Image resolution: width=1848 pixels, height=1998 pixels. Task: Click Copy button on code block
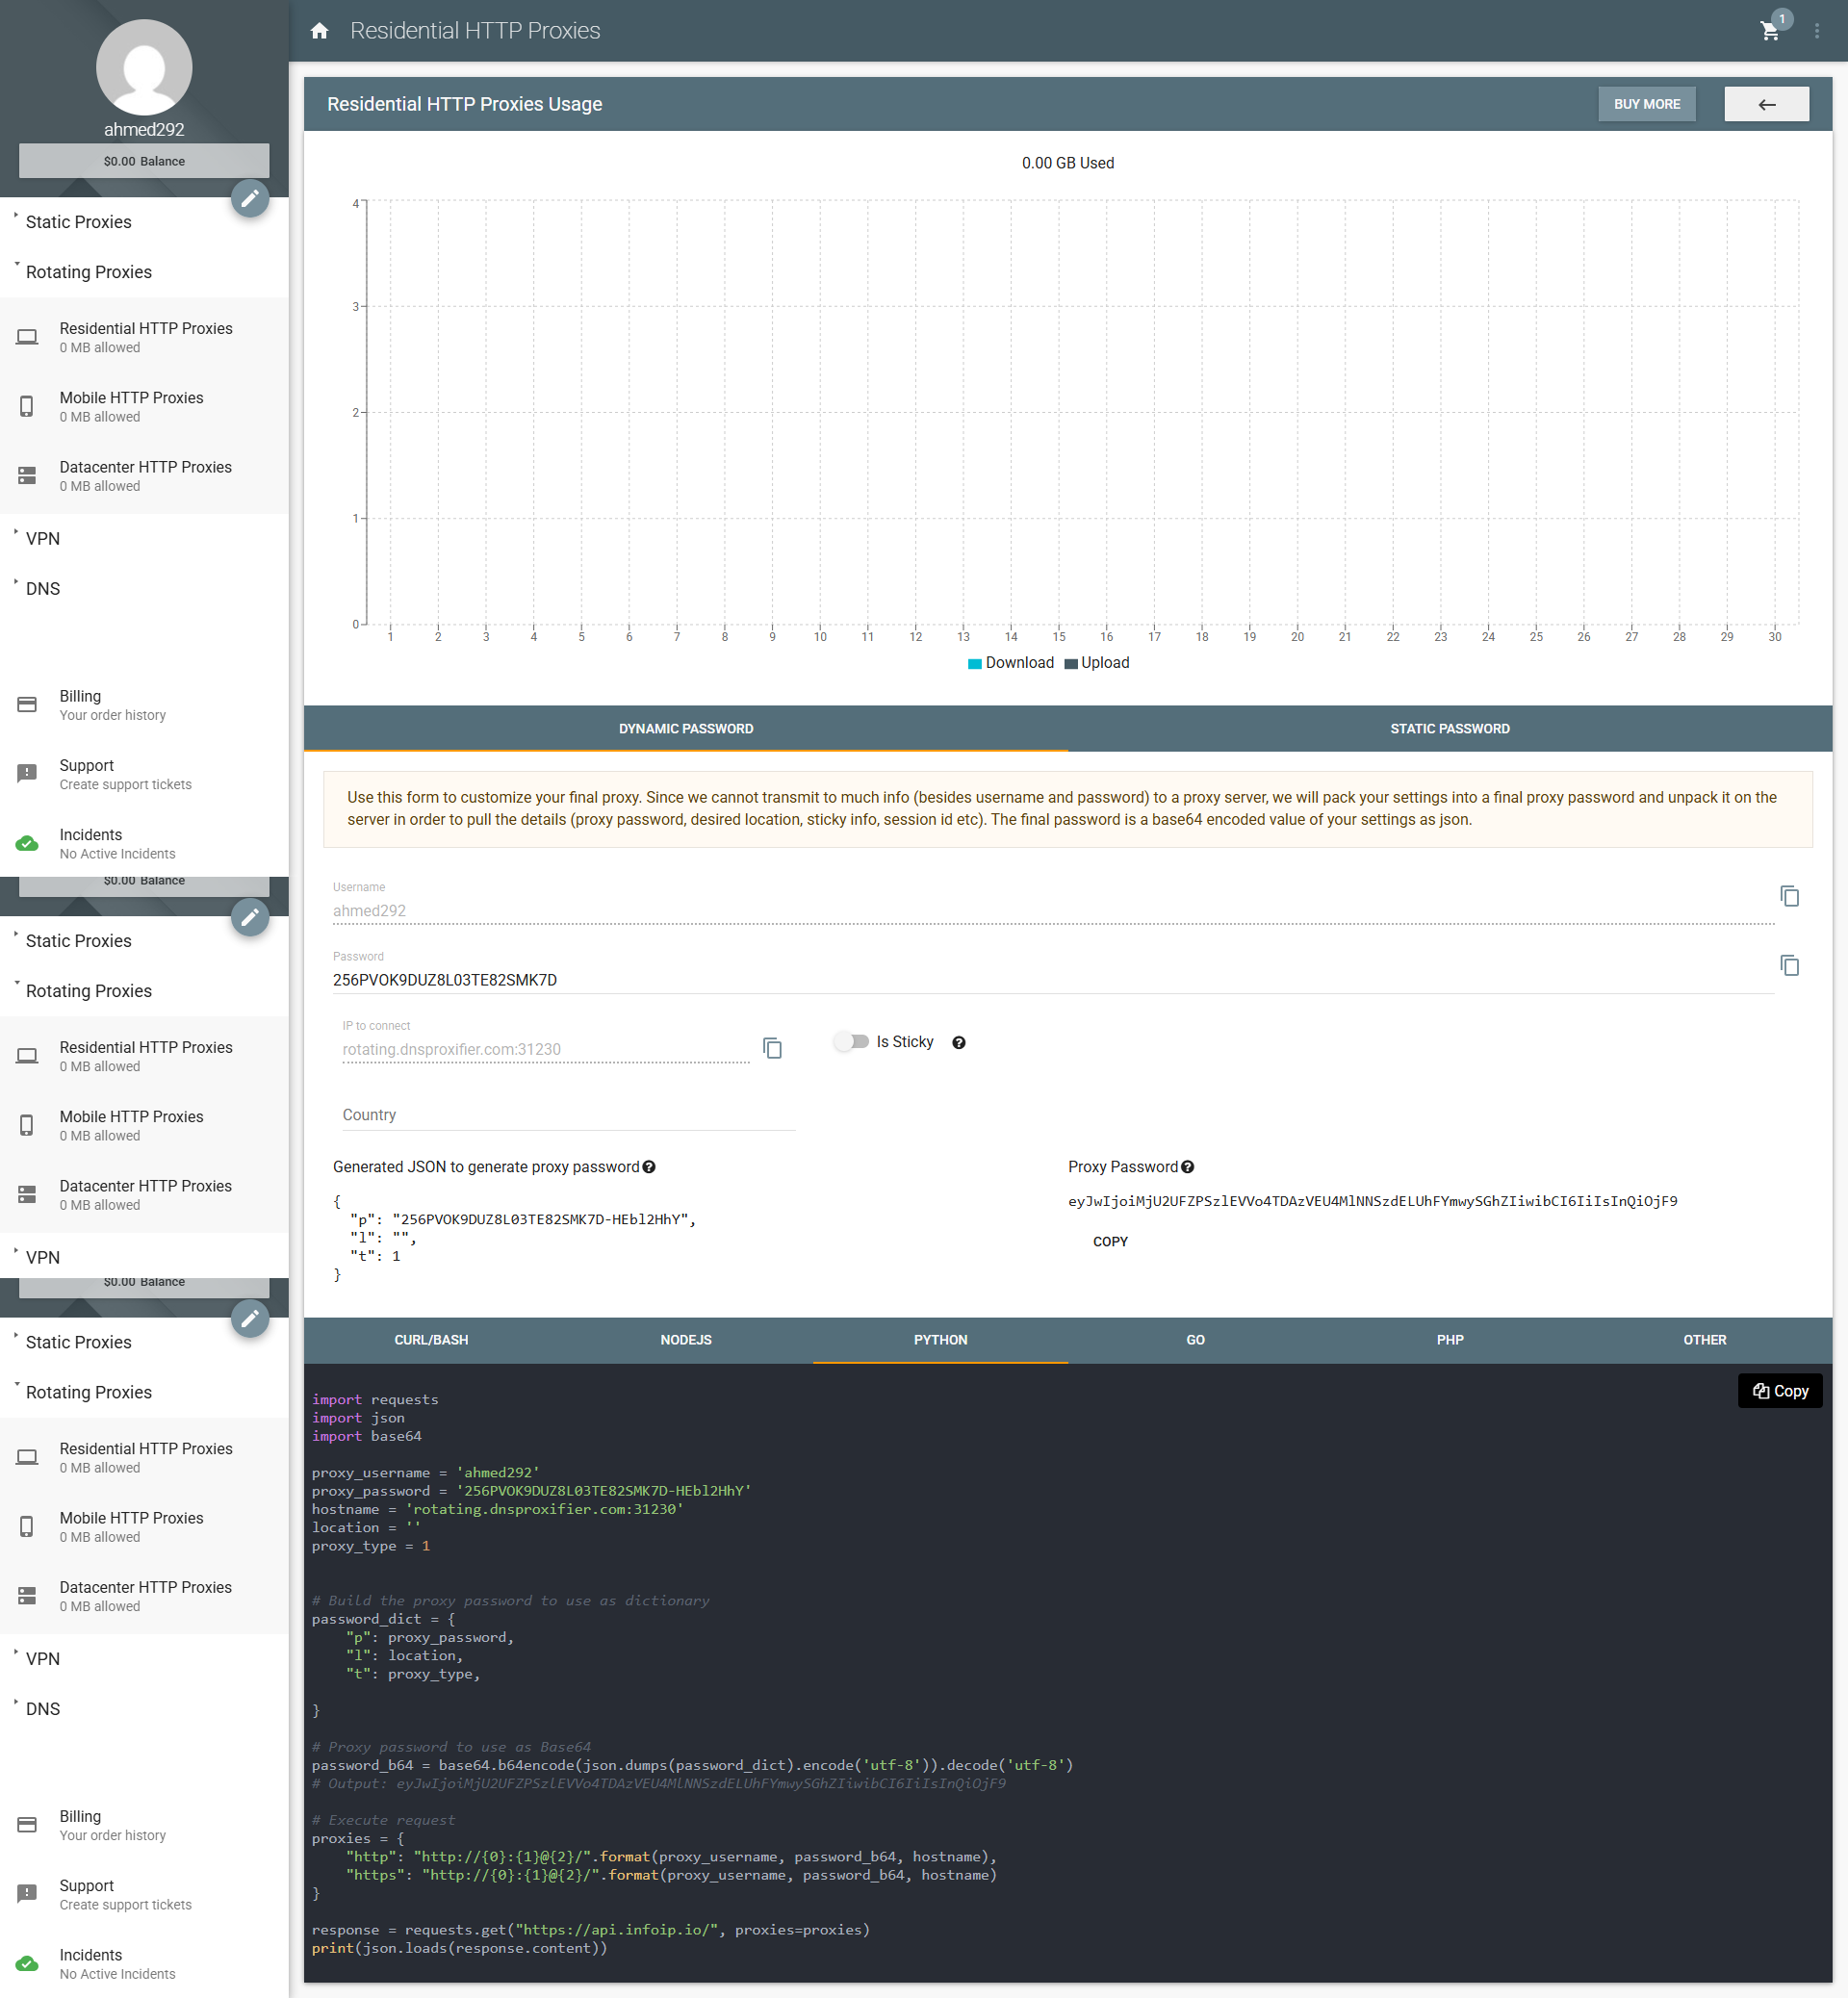tap(1779, 1391)
